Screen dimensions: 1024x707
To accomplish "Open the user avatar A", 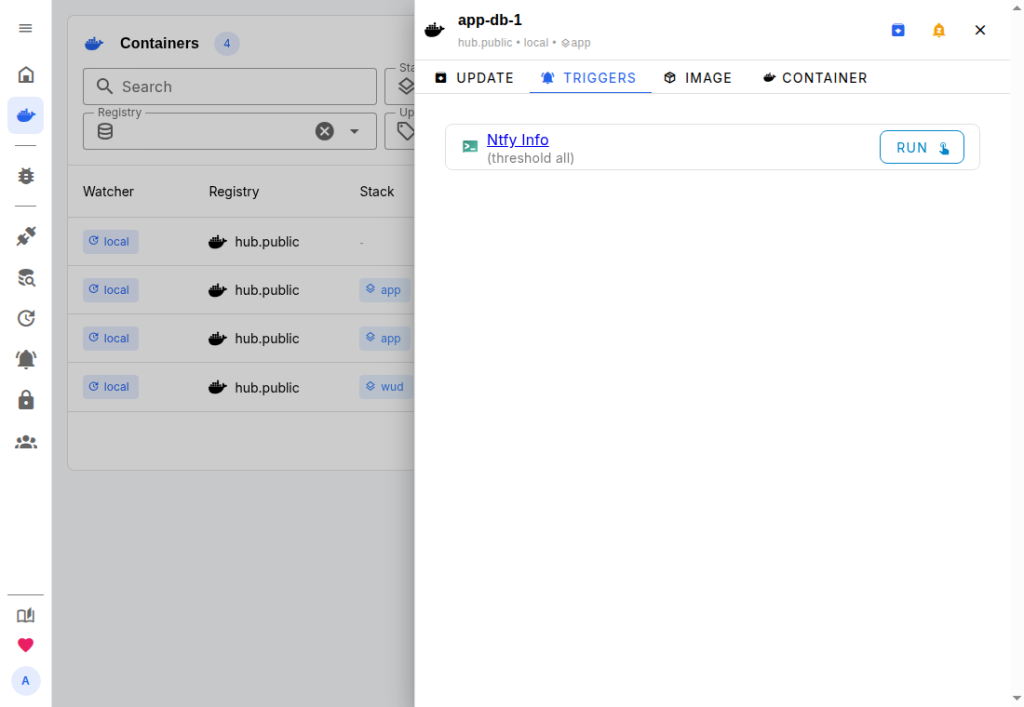I will (x=25, y=681).
